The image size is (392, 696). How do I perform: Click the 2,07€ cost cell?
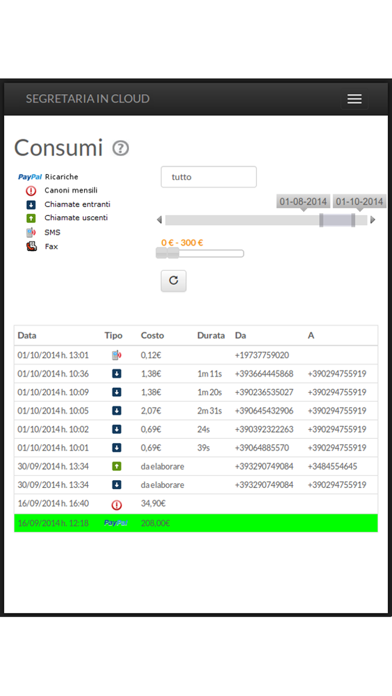click(x=151, y=411)
